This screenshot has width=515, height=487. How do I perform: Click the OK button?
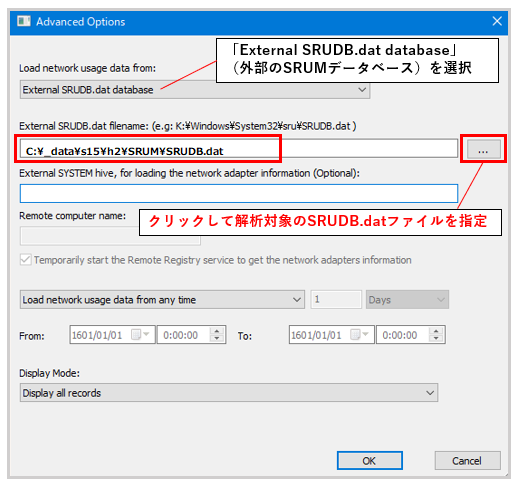pos(369,461)
